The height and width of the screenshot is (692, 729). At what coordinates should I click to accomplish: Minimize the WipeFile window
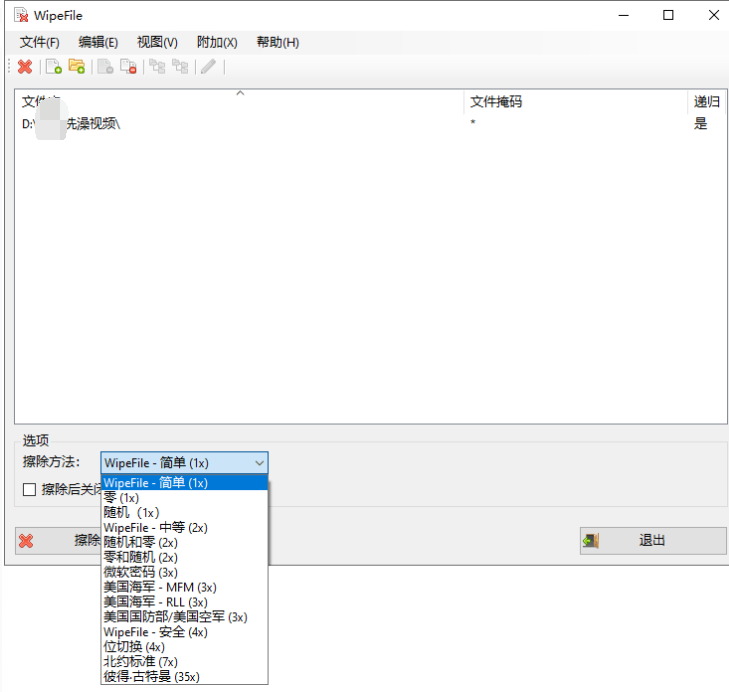[623, 15]
